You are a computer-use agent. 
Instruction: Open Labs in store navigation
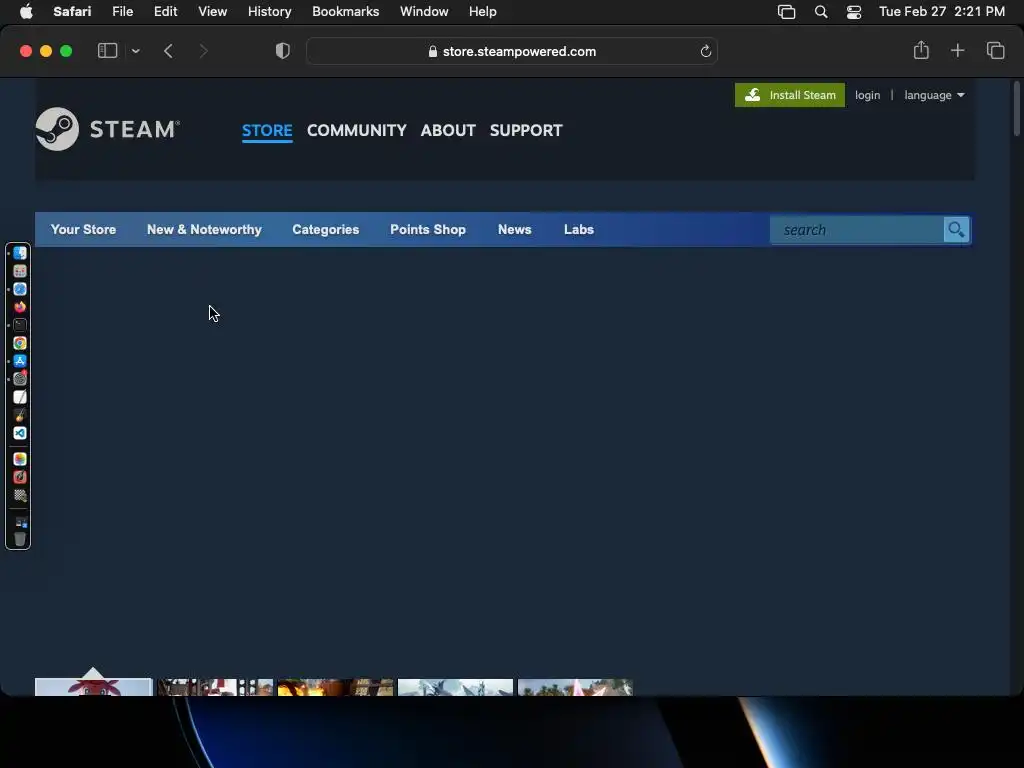(579, 229)
